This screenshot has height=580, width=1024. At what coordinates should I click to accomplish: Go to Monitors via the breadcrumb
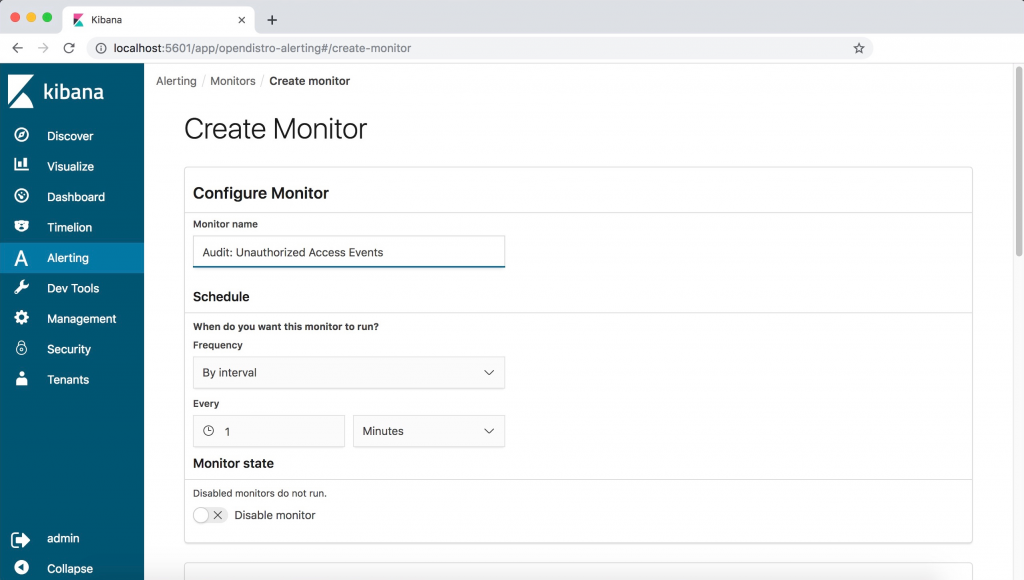coord(233,81)
